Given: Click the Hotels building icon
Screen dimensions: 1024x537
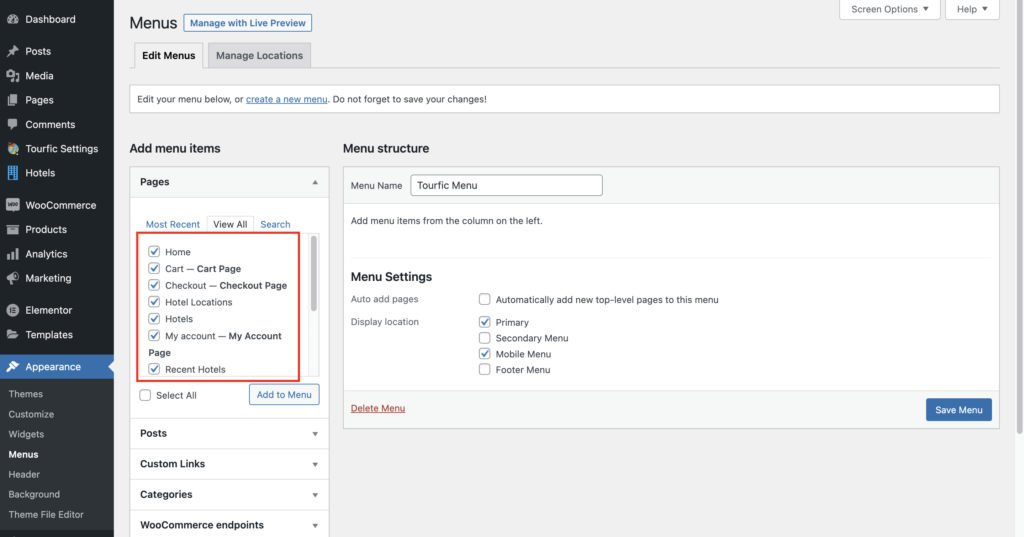Looking at the screenshot, I should coord(12,173).
